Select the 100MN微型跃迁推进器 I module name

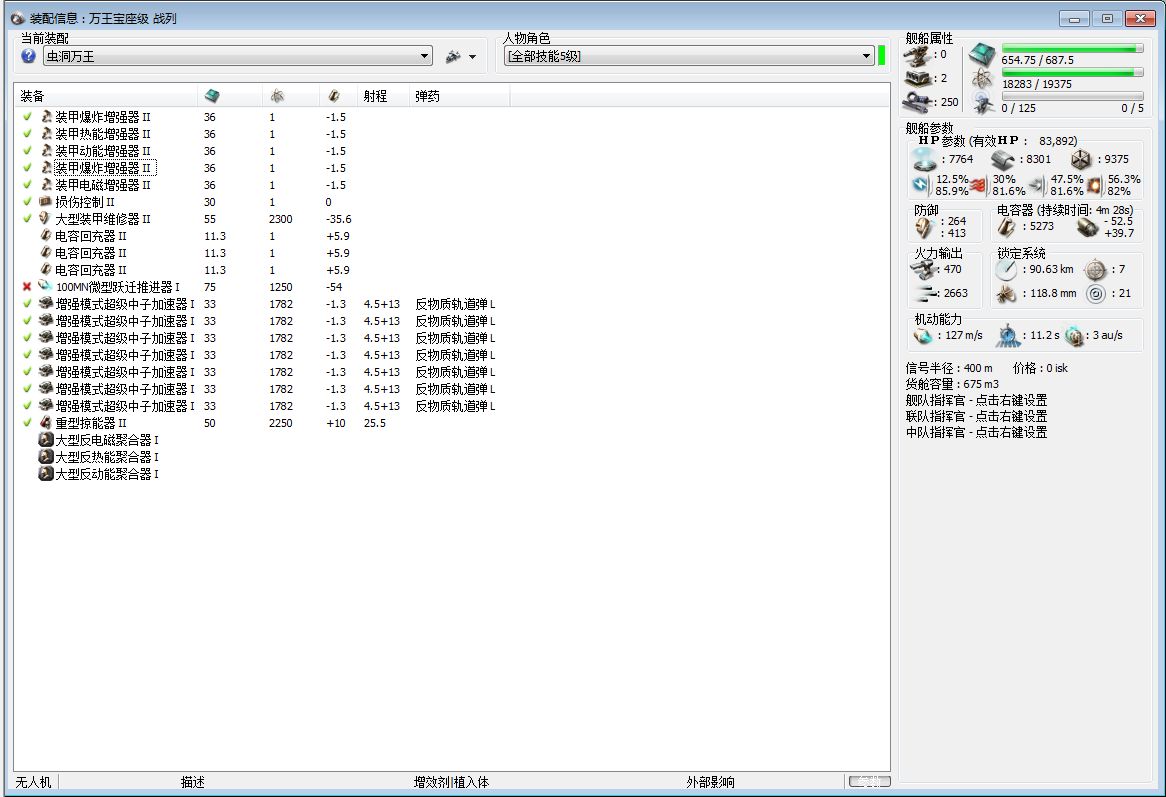pos(117,287)
